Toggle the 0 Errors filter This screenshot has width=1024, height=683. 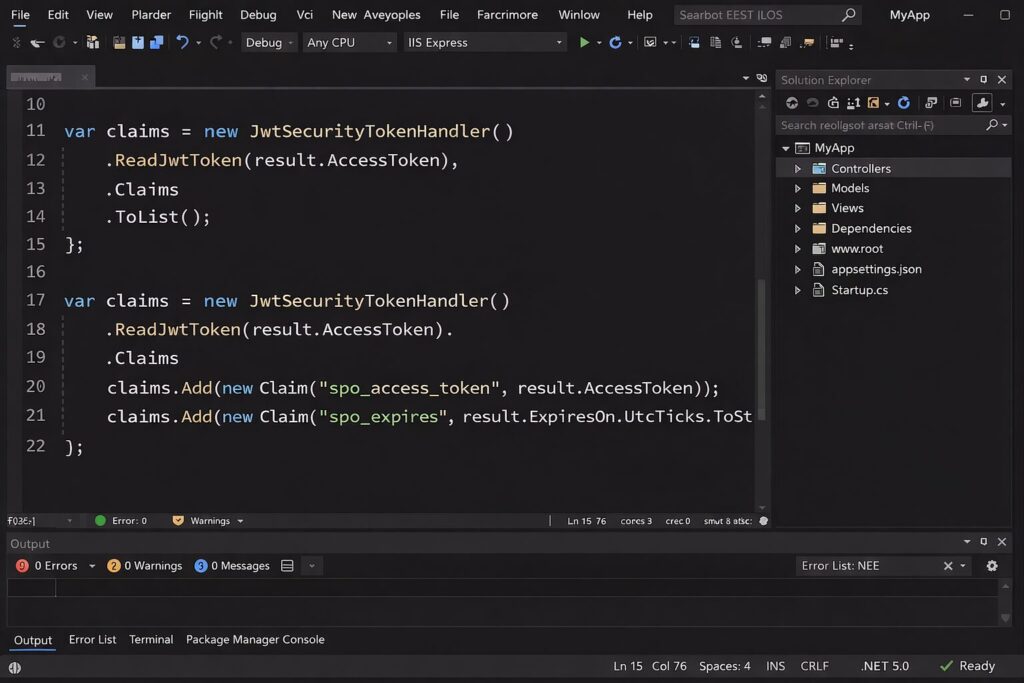[x=47, y=566]
